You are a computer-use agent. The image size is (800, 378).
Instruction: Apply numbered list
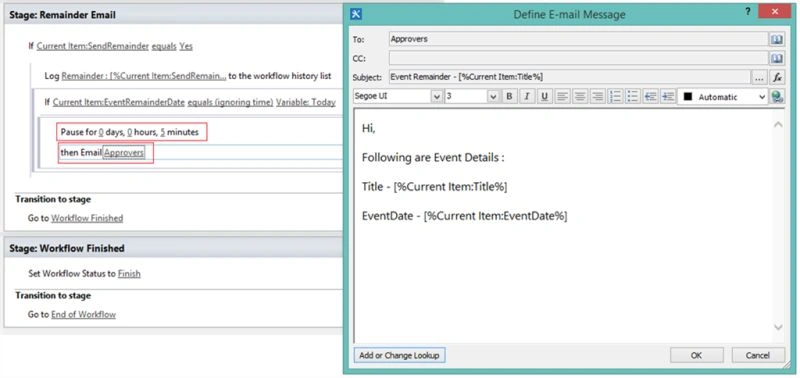(x=615, y=96)
